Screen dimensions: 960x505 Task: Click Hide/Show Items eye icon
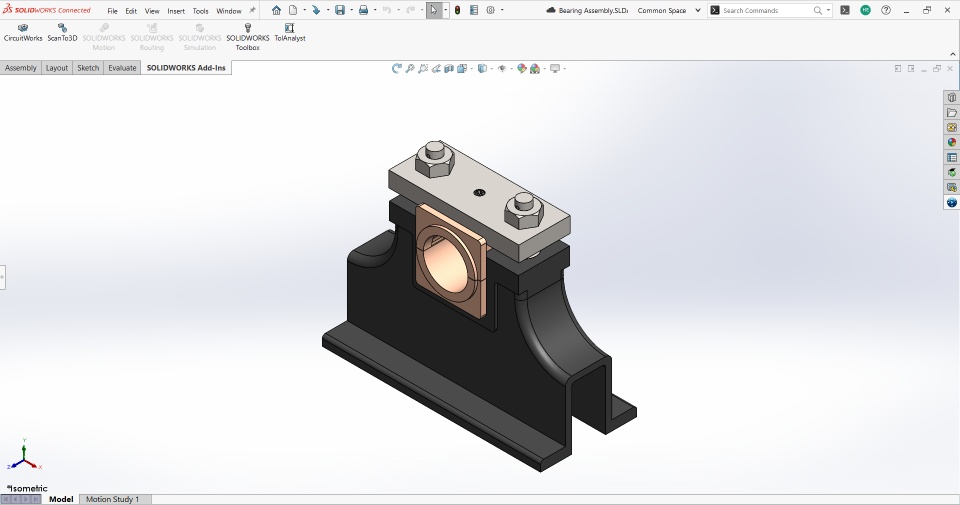[x=501, y=69]
